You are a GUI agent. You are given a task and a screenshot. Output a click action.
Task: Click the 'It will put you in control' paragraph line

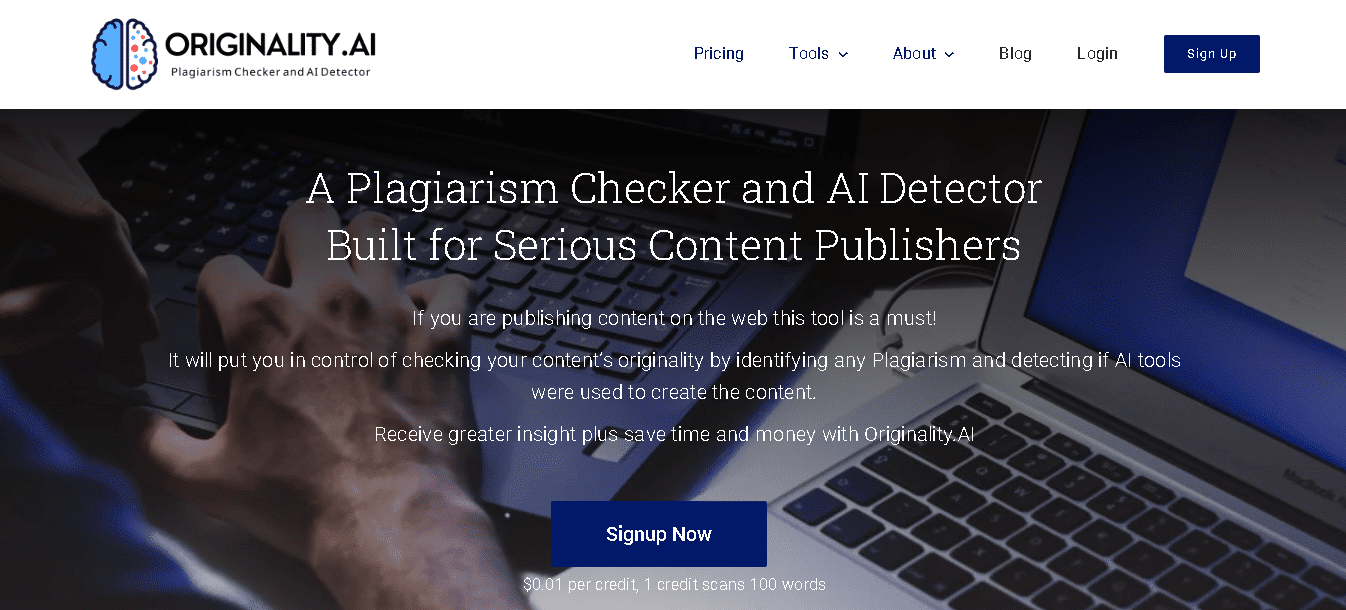(674, 360)
